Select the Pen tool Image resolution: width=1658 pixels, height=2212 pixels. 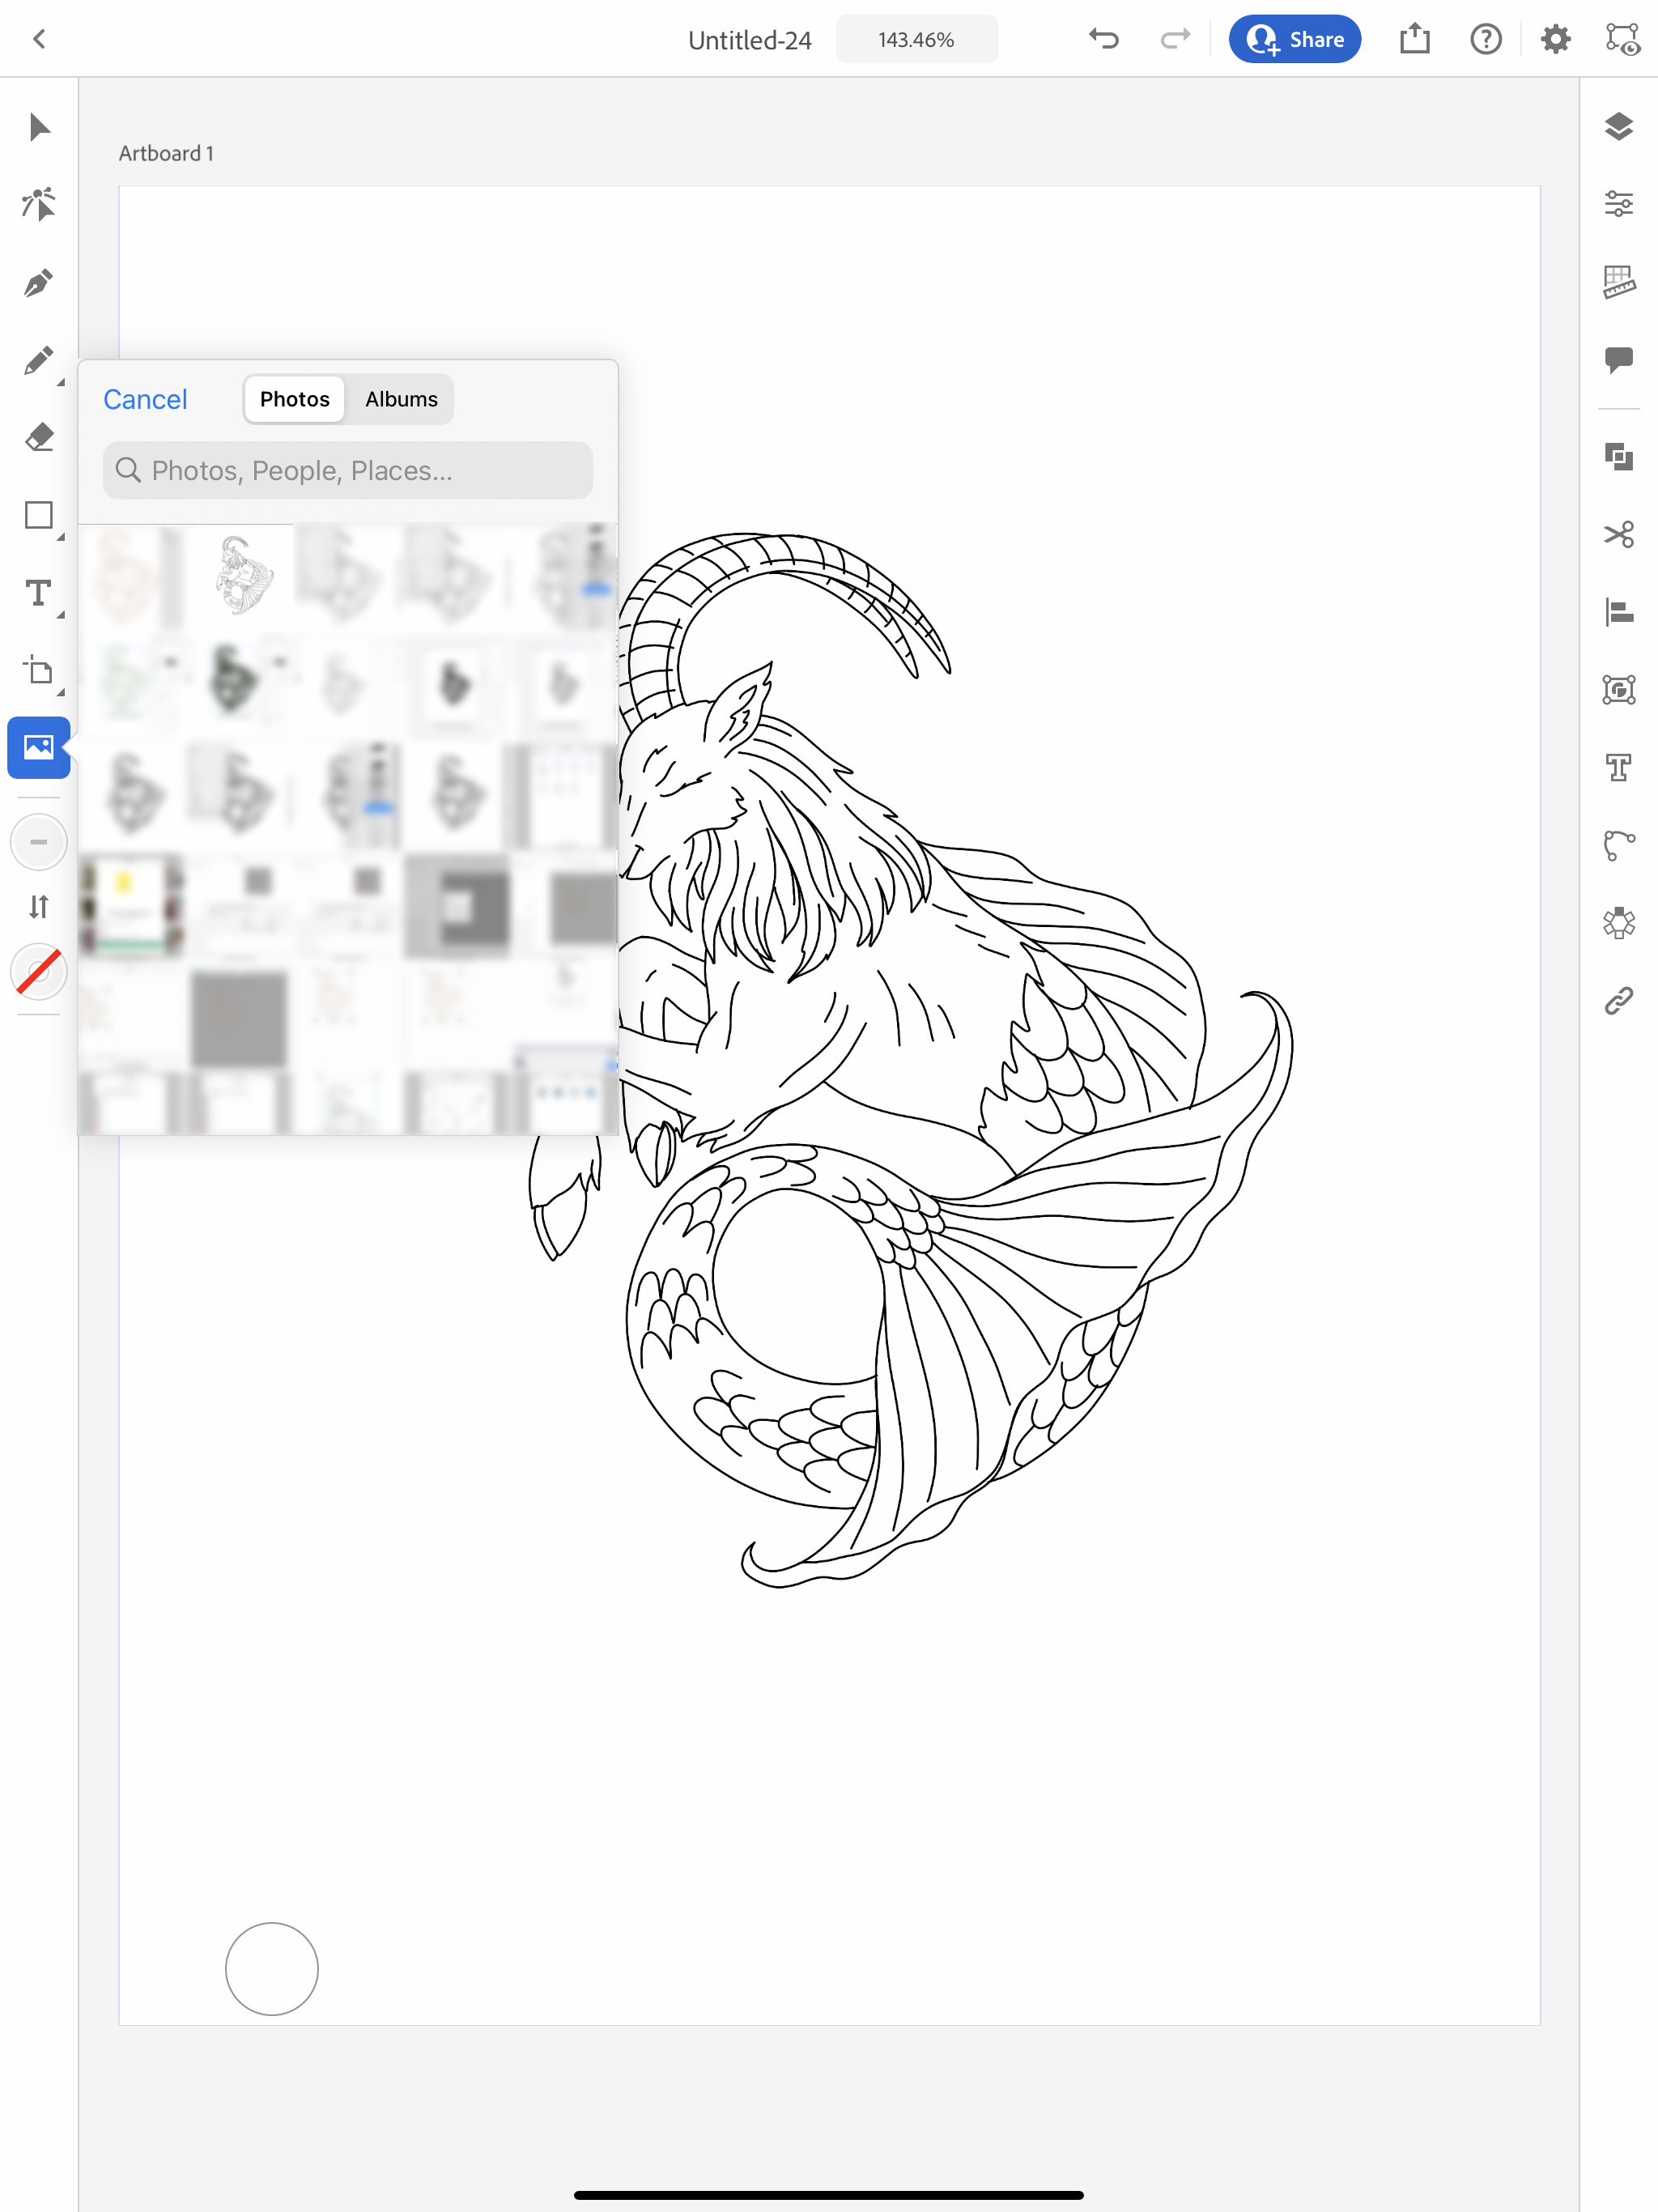[x=39, y=282]
